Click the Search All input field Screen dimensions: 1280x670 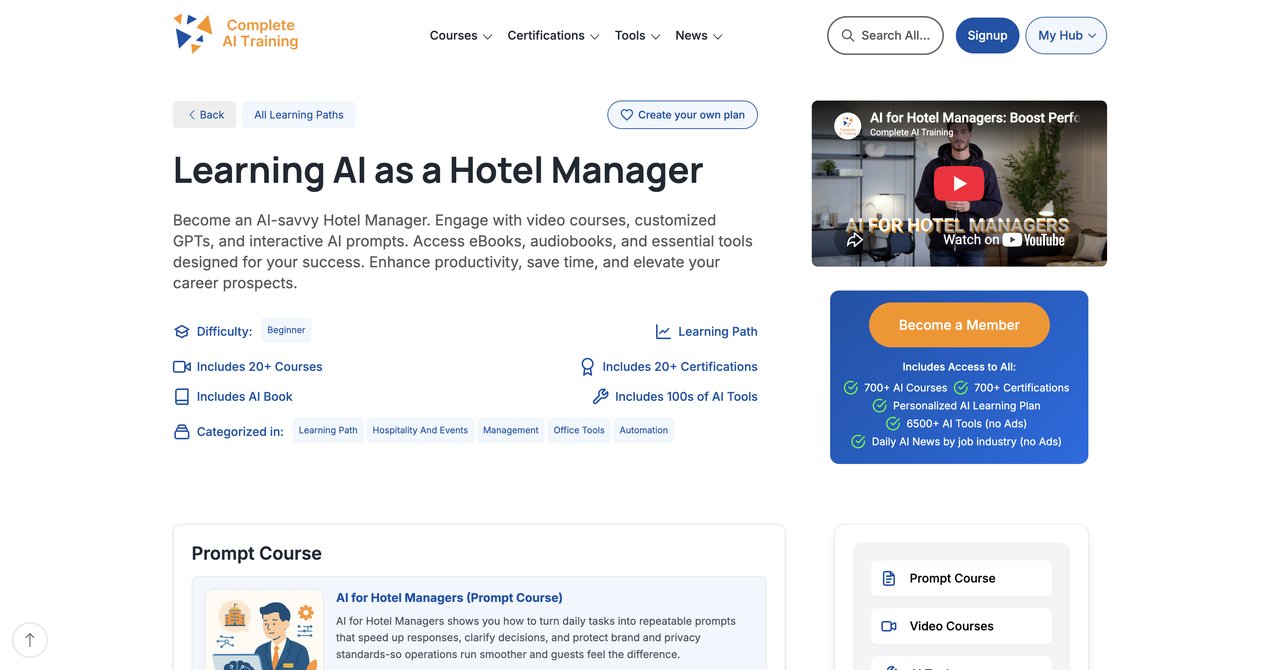coord(885,35)
